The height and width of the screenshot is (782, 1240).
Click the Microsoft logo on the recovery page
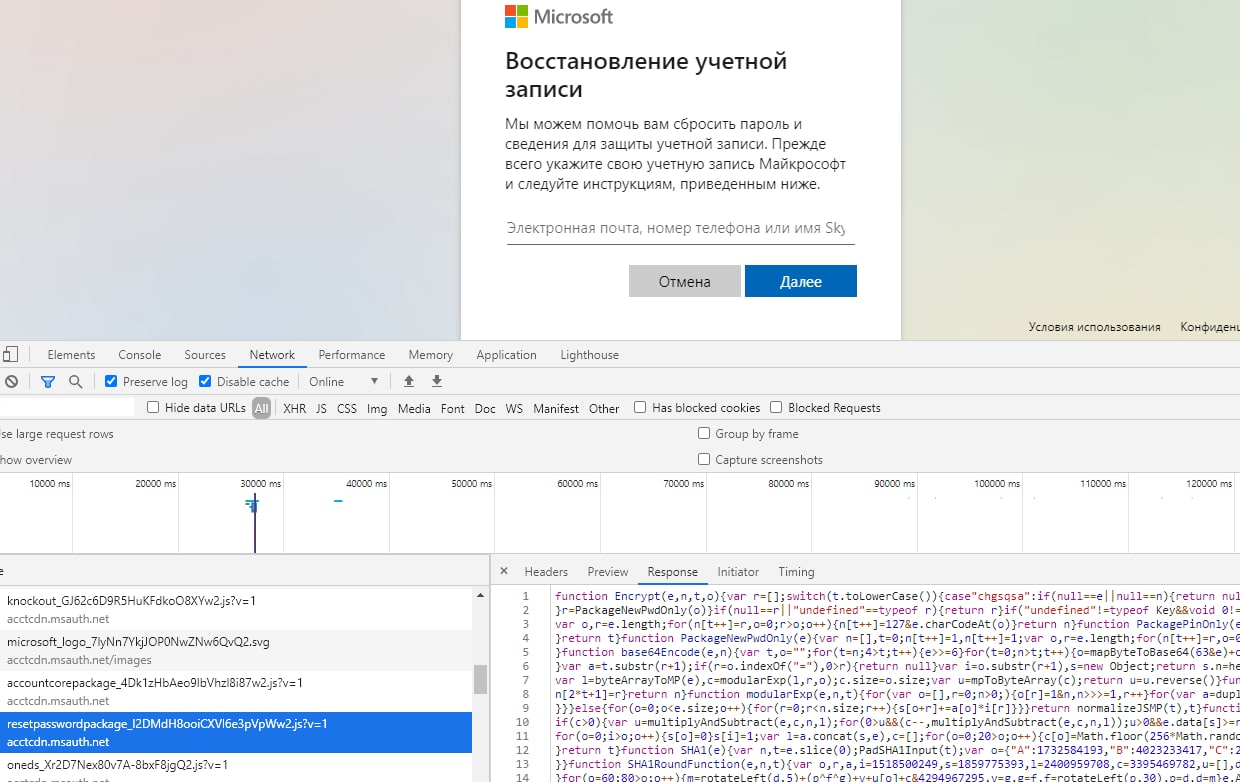coord(558,16)
